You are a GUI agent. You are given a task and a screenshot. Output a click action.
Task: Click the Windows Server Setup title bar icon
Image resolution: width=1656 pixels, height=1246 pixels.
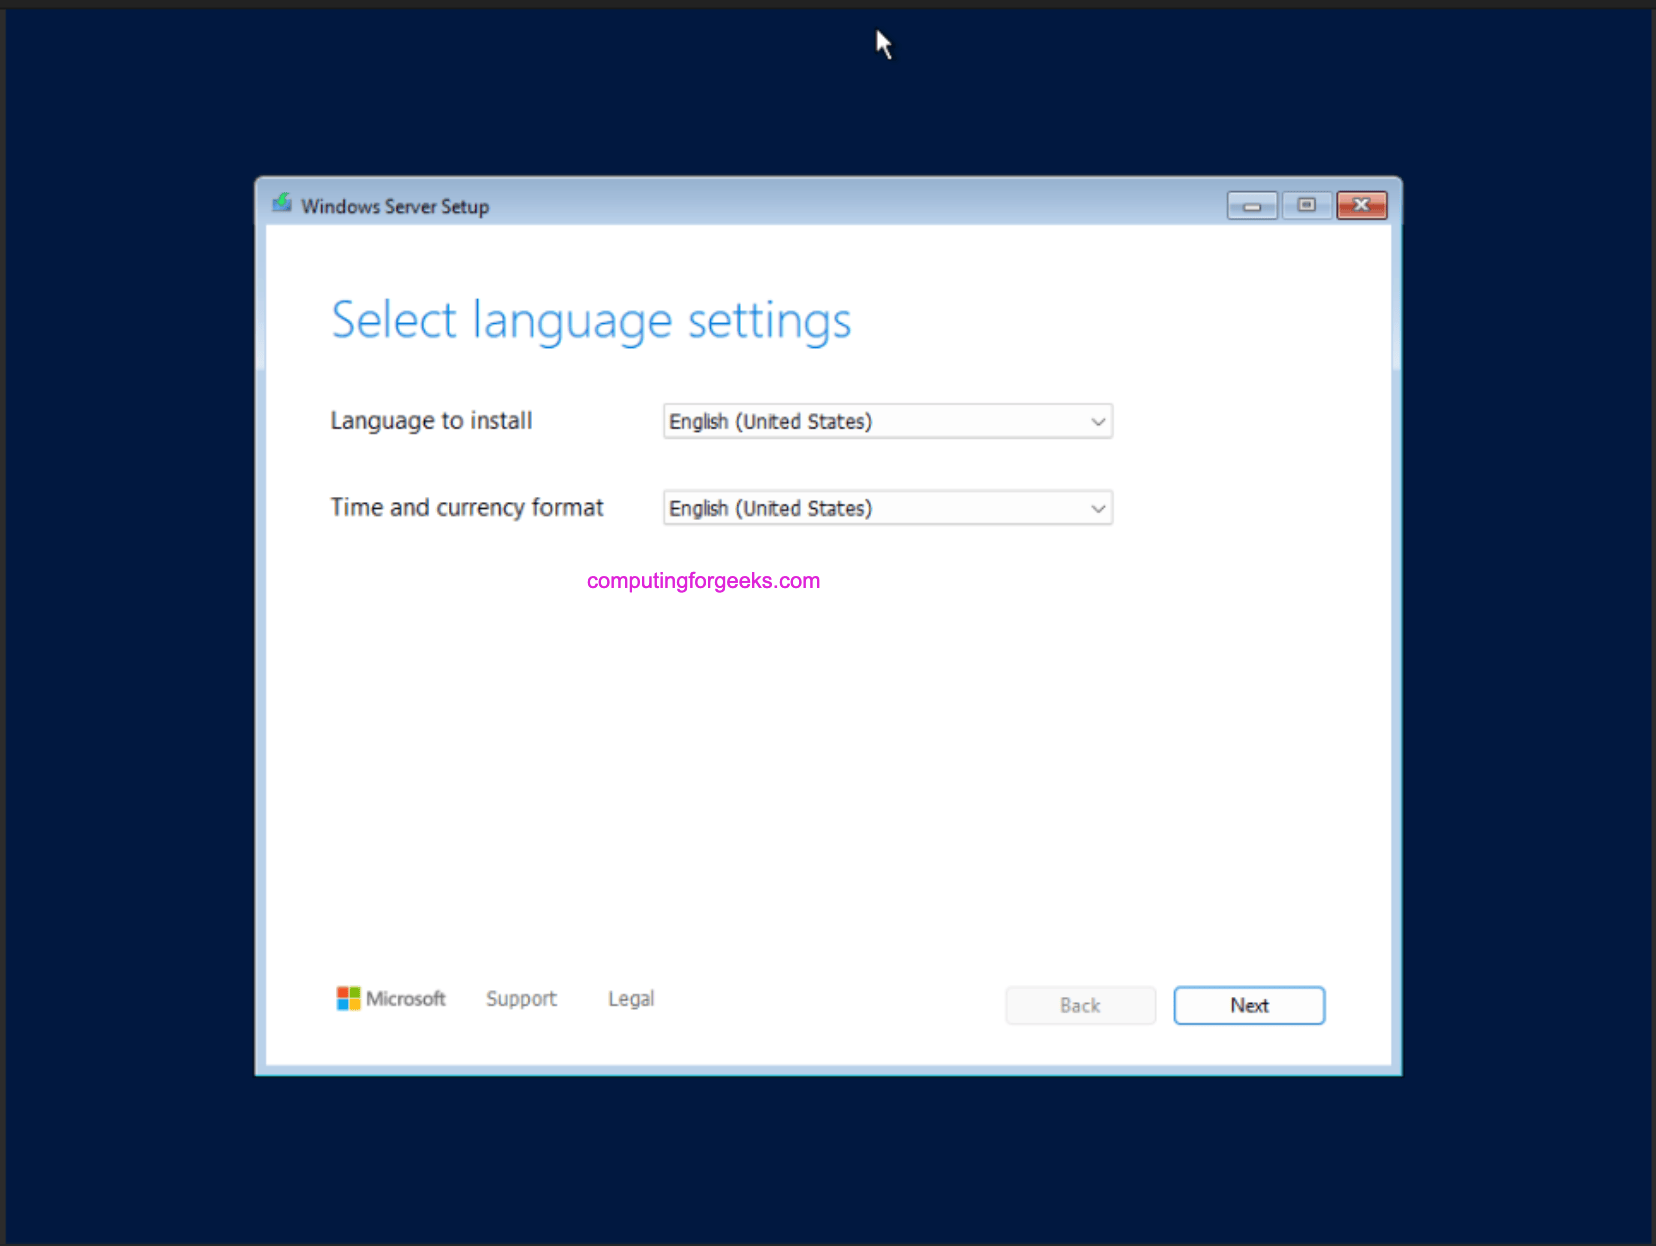pyautogui.click(x=282, y=204)
